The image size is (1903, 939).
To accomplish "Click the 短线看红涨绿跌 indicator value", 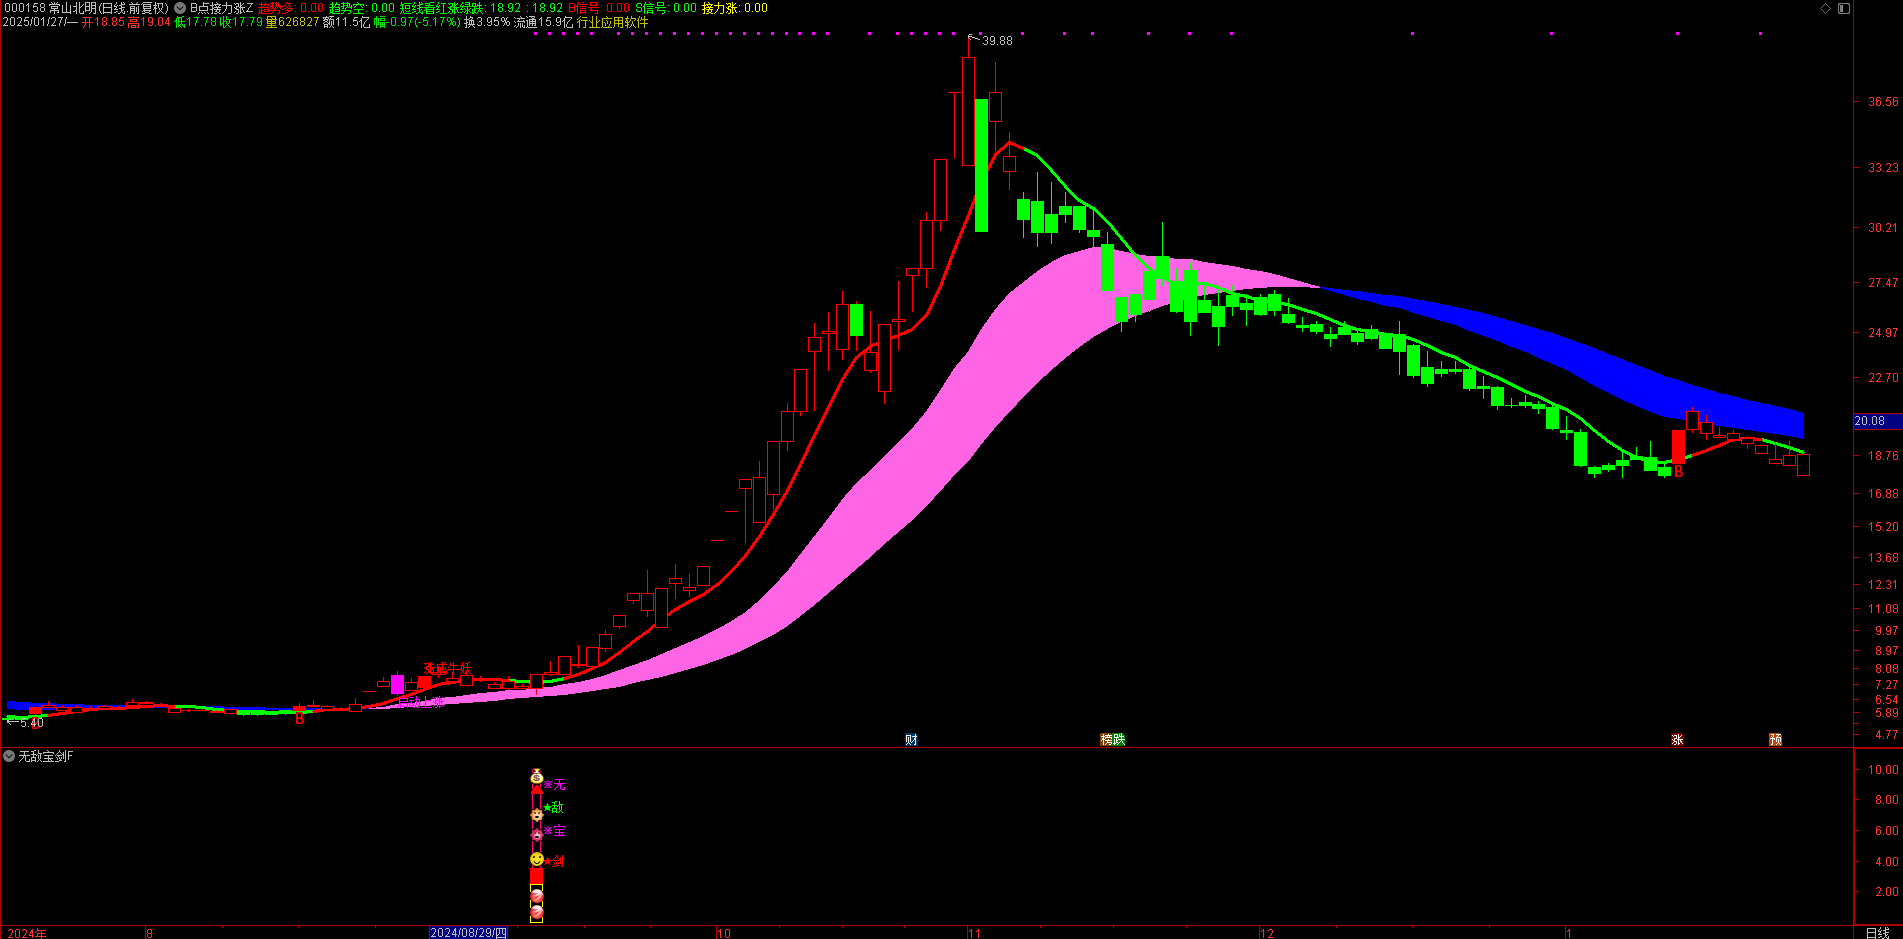I will [481, 8].
